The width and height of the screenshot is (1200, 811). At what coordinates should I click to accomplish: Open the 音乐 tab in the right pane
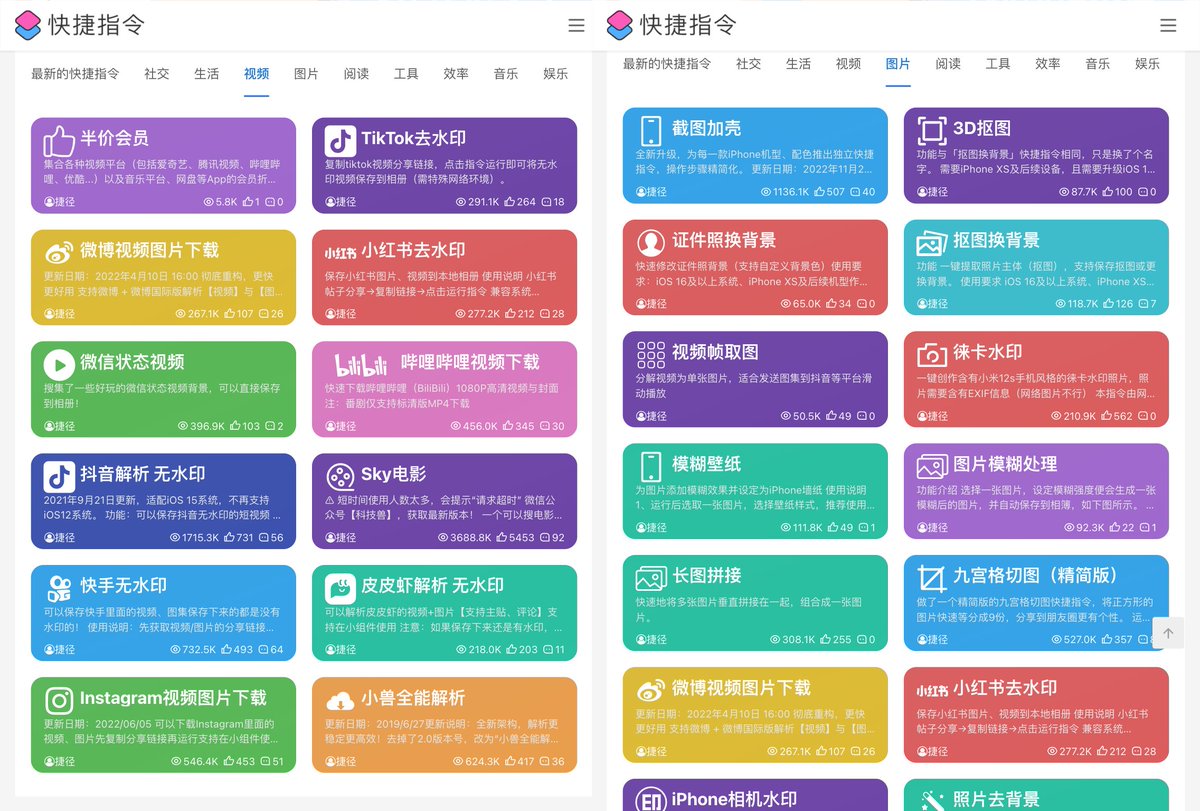click(x=1098, y=64)
